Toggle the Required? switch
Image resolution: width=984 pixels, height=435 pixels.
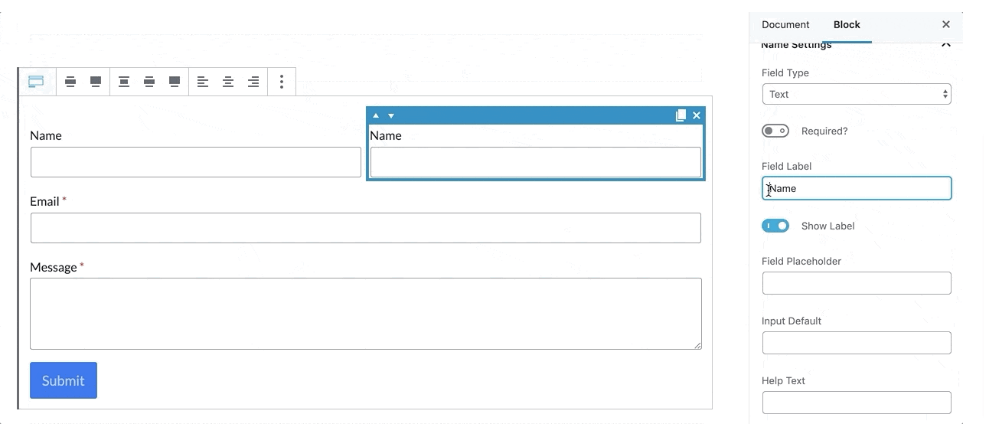click(775, 131)
